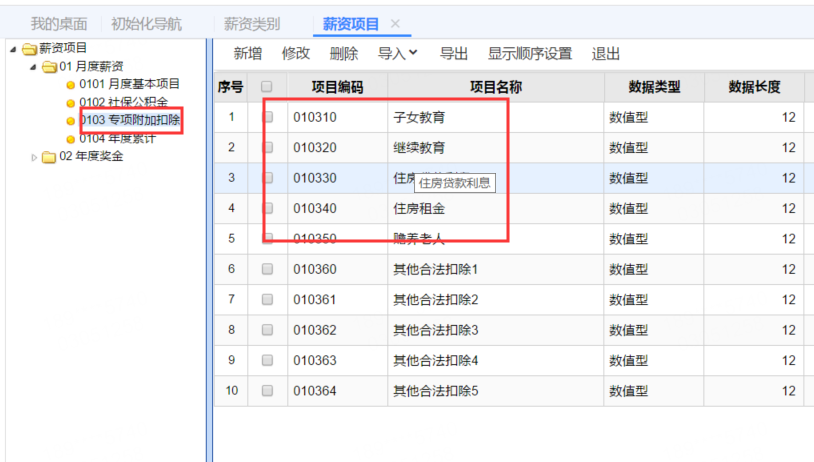
Task: Switch to the 我的桌面 tab
Action: tap(59, 24)
